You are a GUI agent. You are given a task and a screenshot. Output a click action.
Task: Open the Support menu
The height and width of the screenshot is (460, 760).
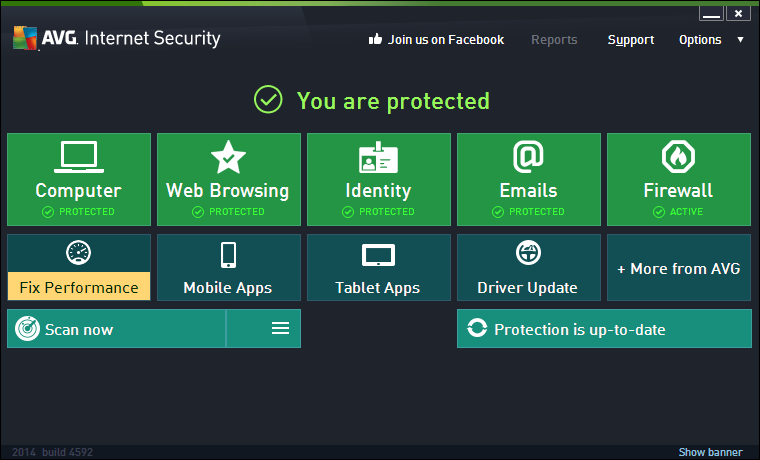coord(631,40)
